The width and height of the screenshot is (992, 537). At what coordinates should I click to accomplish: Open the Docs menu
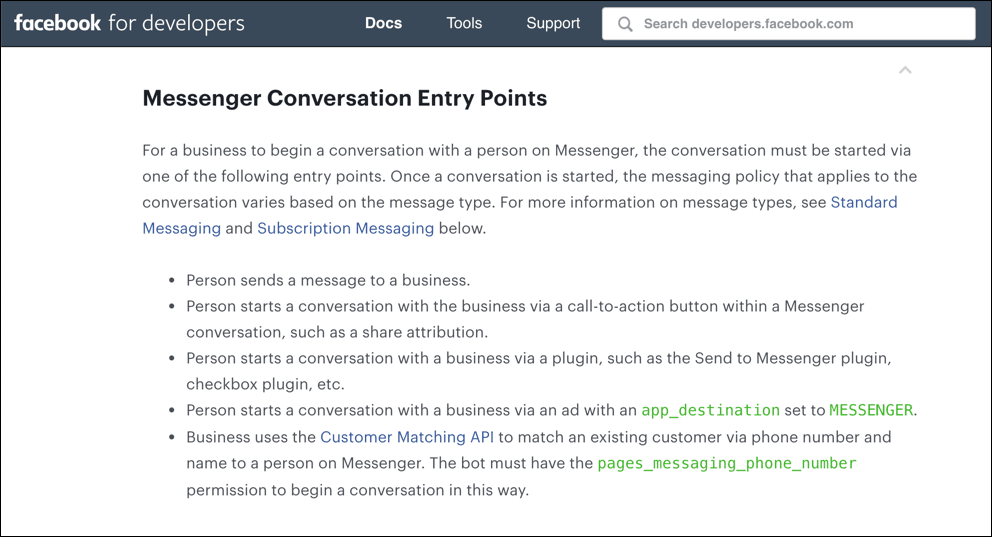point(383,23)
